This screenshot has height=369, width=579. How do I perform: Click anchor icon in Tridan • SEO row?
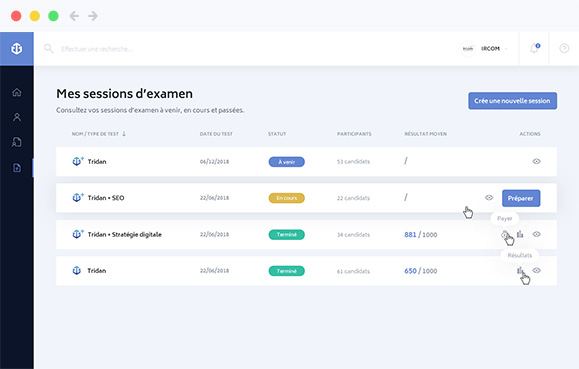tap(78, 198)
